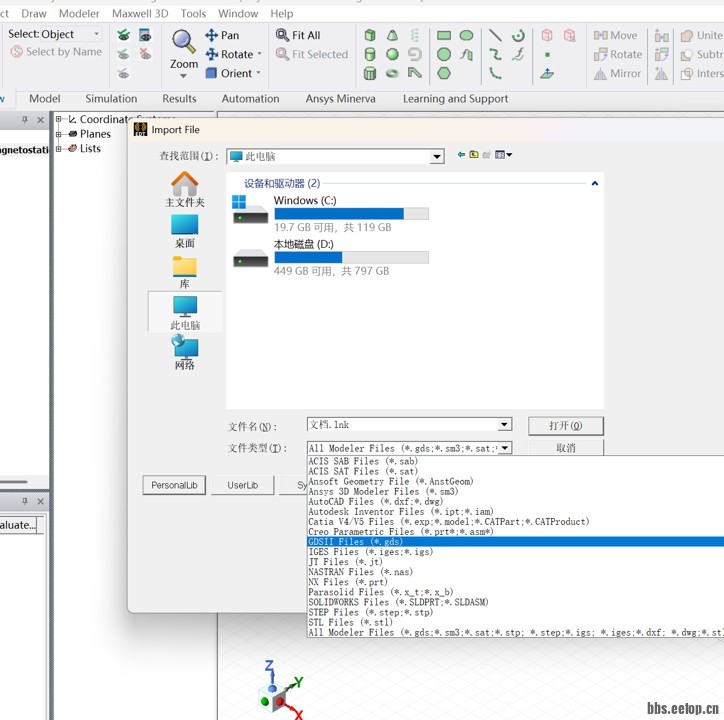Image resolution: width=724 pixels, height=720 pixels.
Task: Draw a straight line
Action: coord(495,35)
